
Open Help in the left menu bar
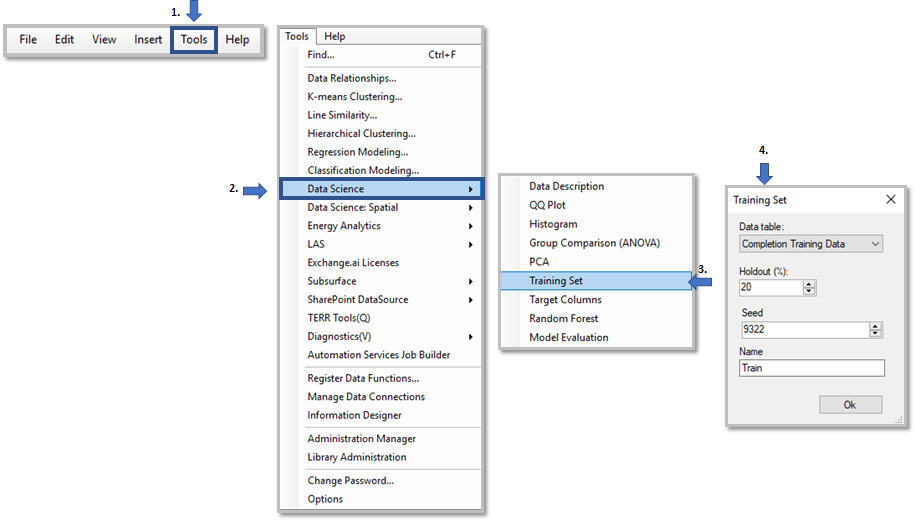[x=237, y=40]
